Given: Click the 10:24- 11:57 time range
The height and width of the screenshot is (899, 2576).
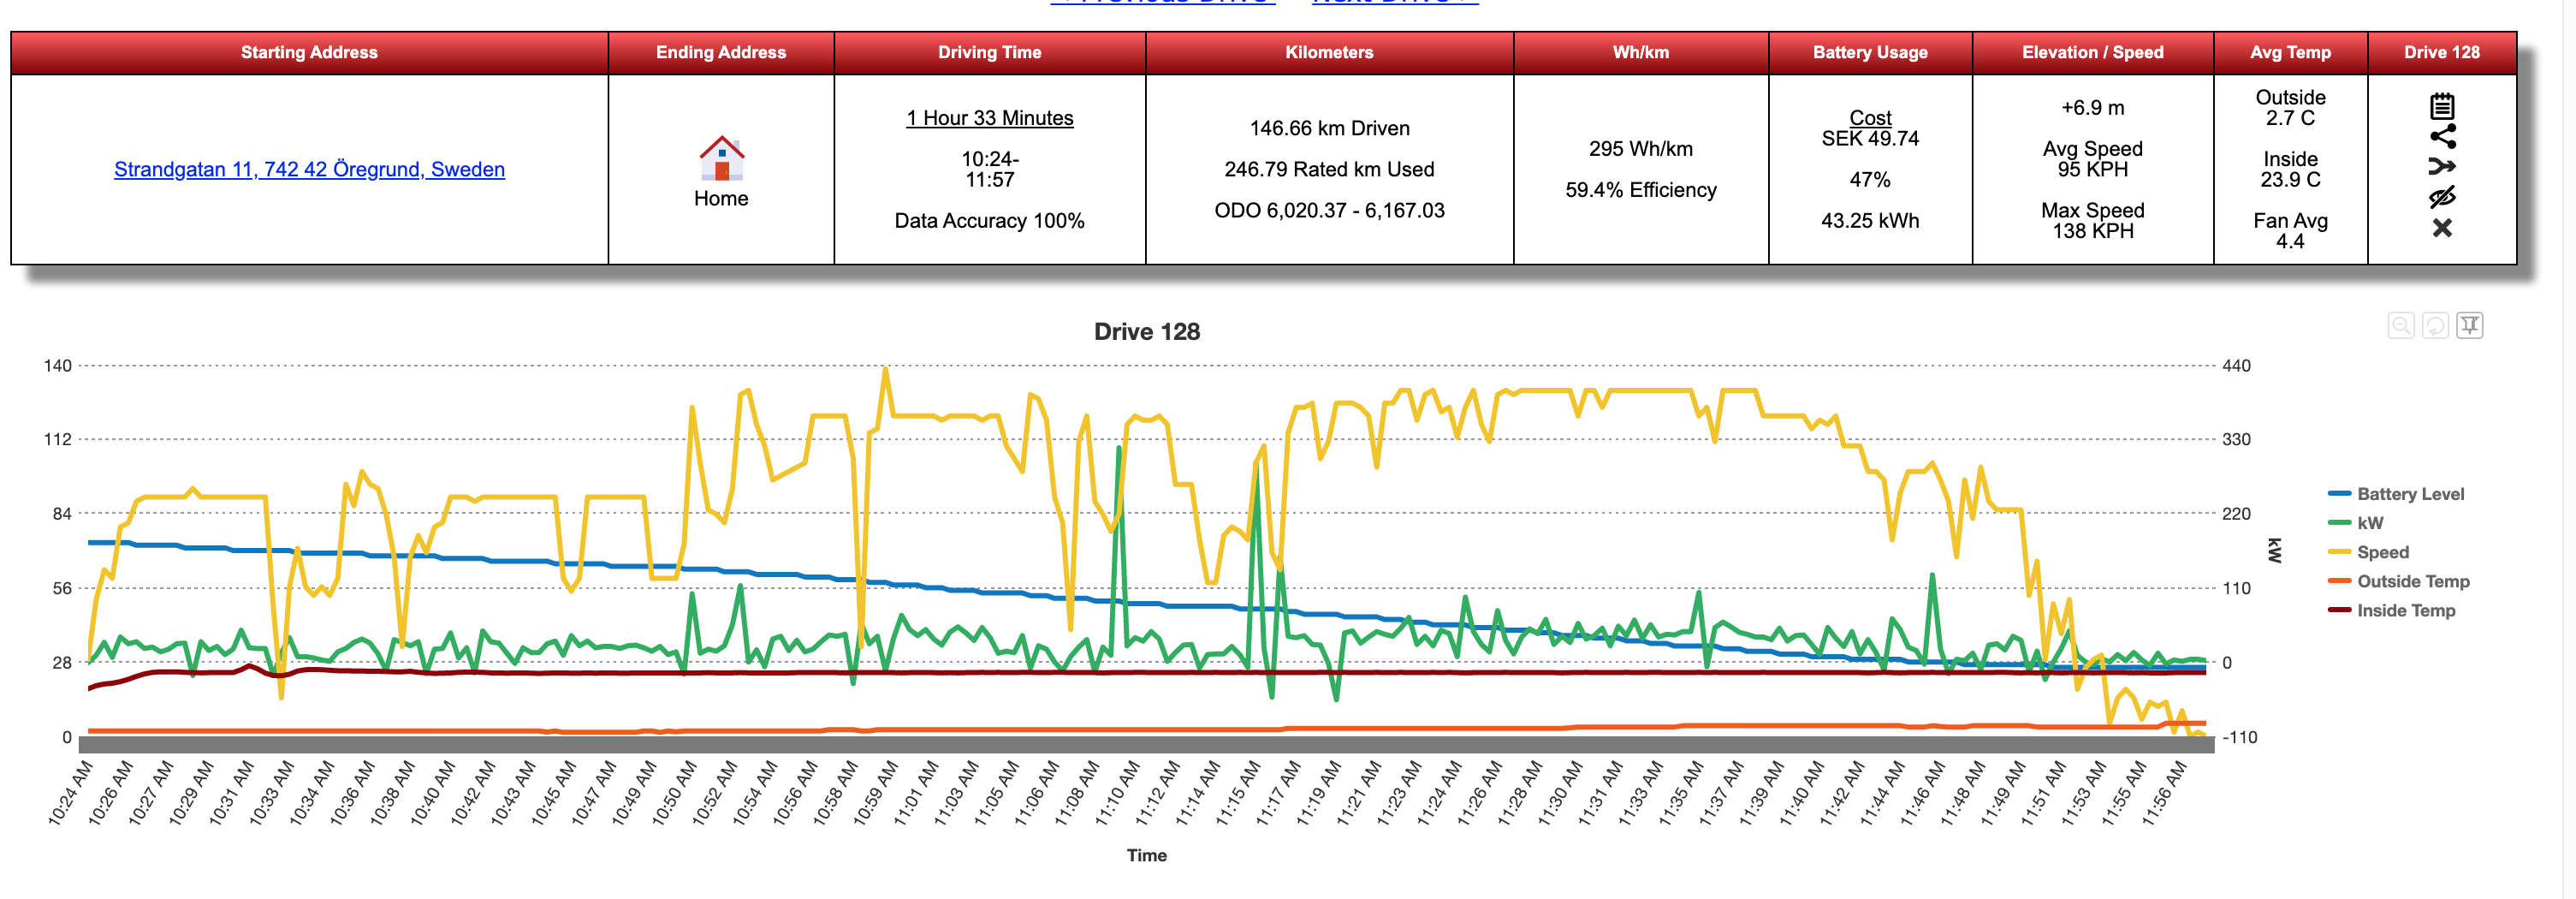Looking at the screenshot, I should click(989, 169).
